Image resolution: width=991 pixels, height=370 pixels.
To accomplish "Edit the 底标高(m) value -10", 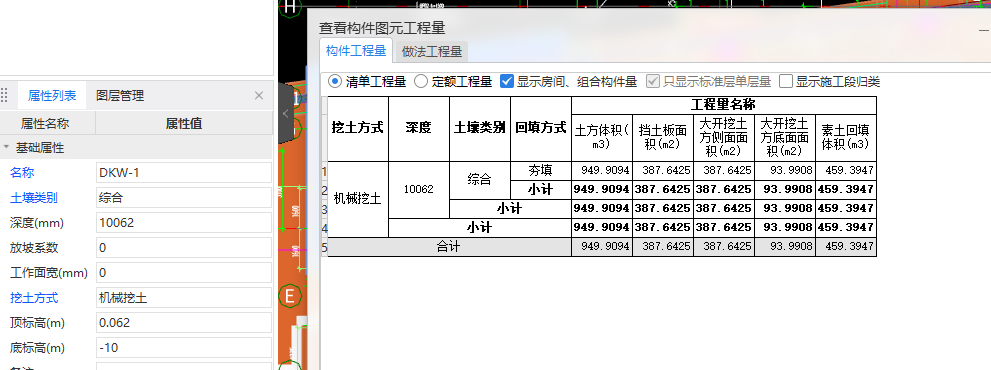I will click(x=184, y=348).
